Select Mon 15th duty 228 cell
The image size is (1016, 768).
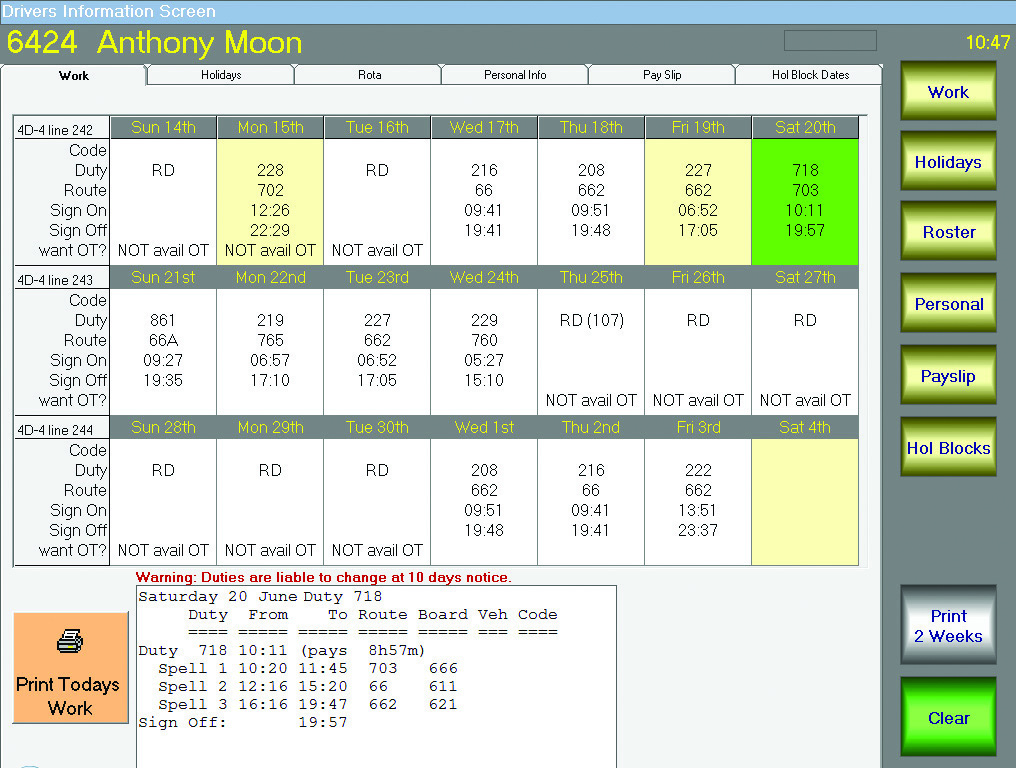click(270, 200)
